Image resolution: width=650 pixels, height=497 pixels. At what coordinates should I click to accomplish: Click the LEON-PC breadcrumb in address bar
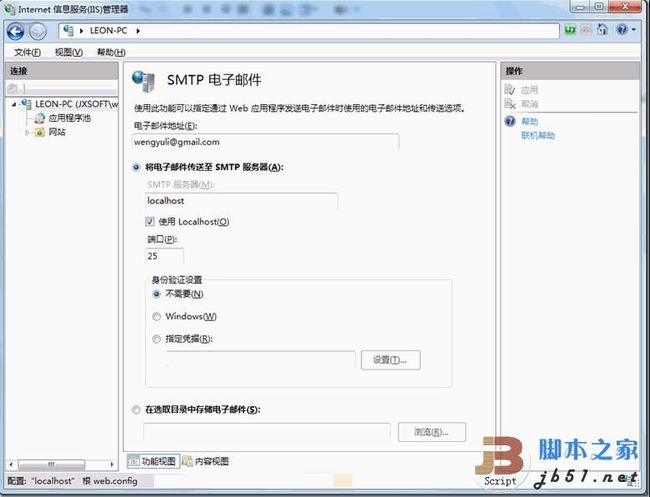(108, 31)
